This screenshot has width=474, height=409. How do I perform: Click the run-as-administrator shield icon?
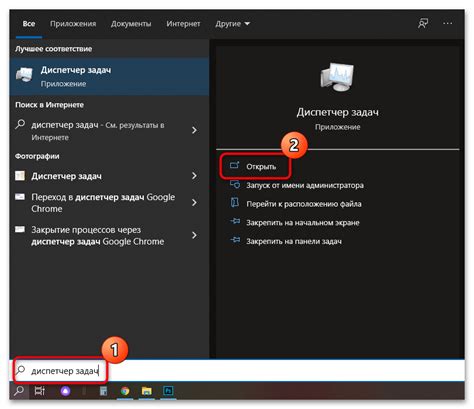[235, 184]
